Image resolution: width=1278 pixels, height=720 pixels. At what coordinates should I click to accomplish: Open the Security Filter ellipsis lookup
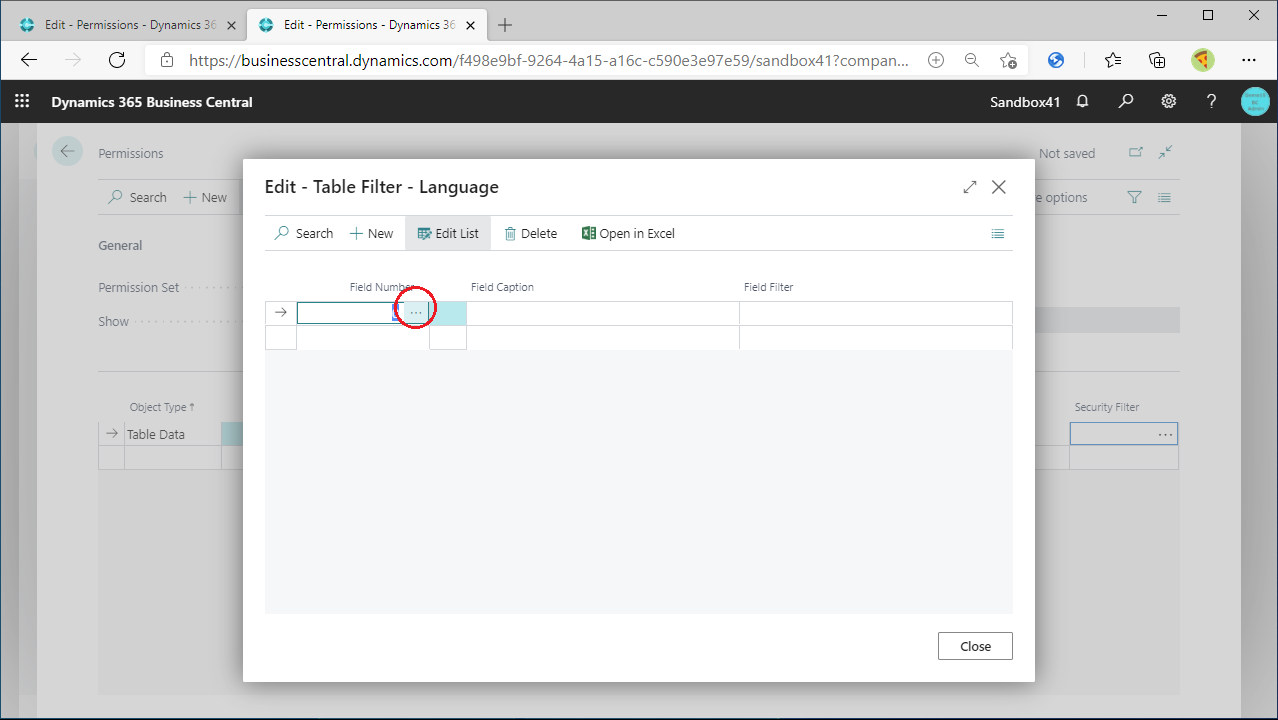coord(1165,433)
